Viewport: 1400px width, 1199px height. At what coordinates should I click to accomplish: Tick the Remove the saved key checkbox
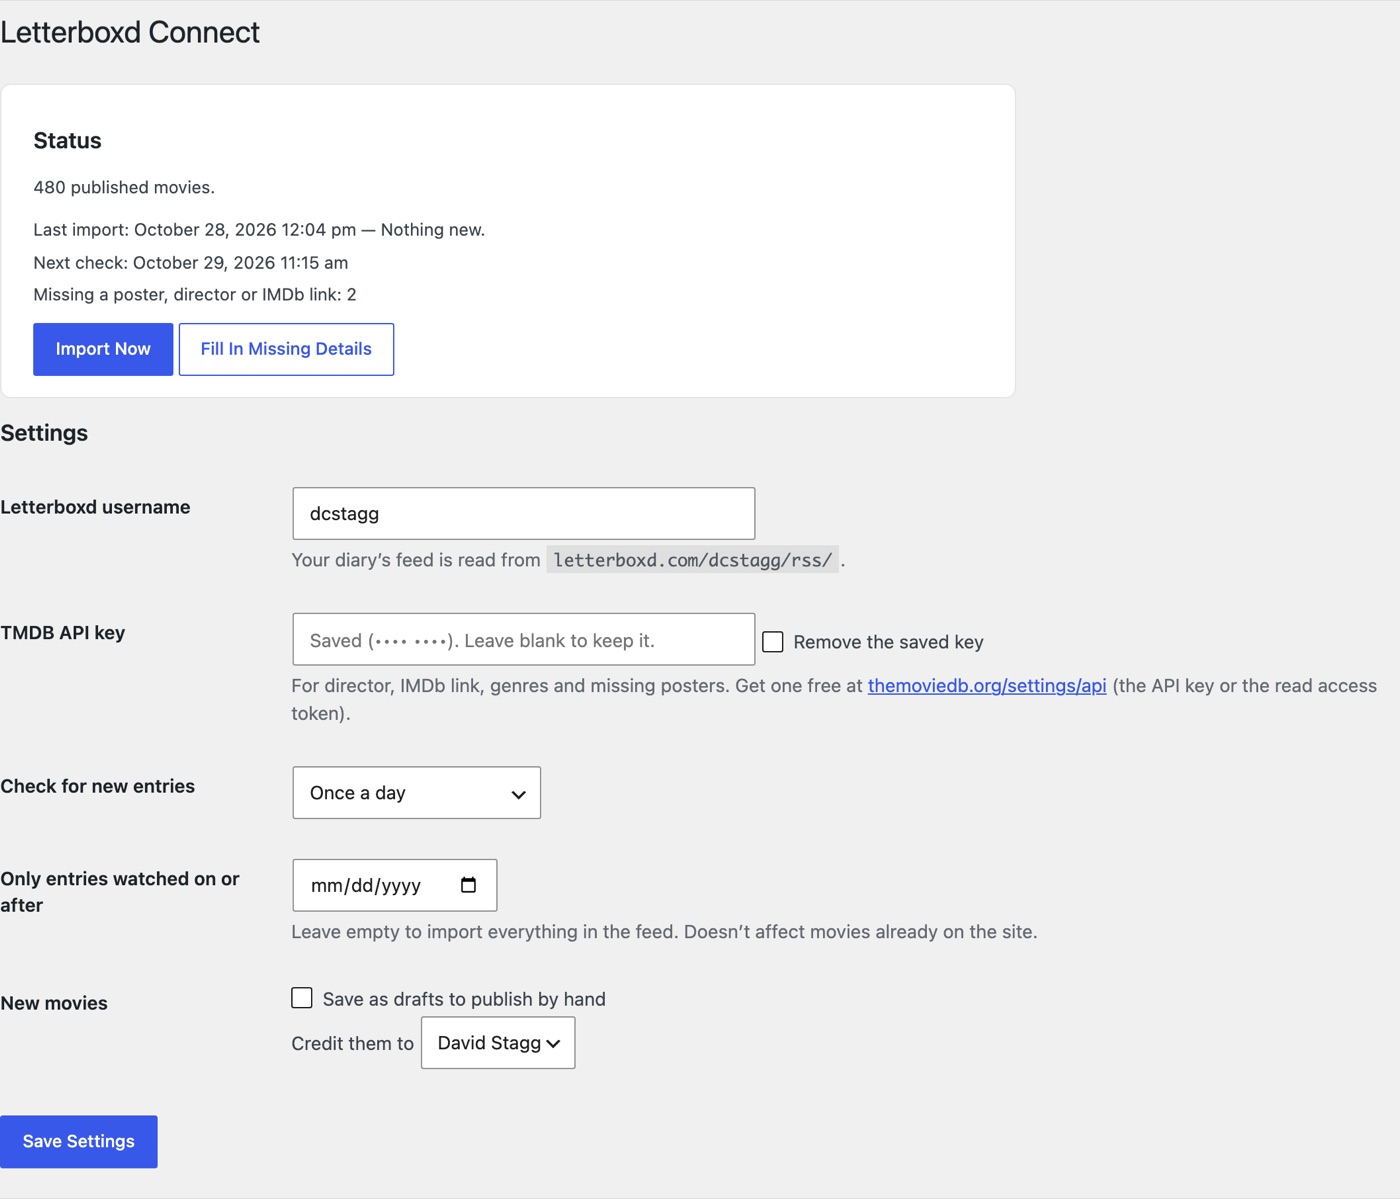(x=773, y=642)
